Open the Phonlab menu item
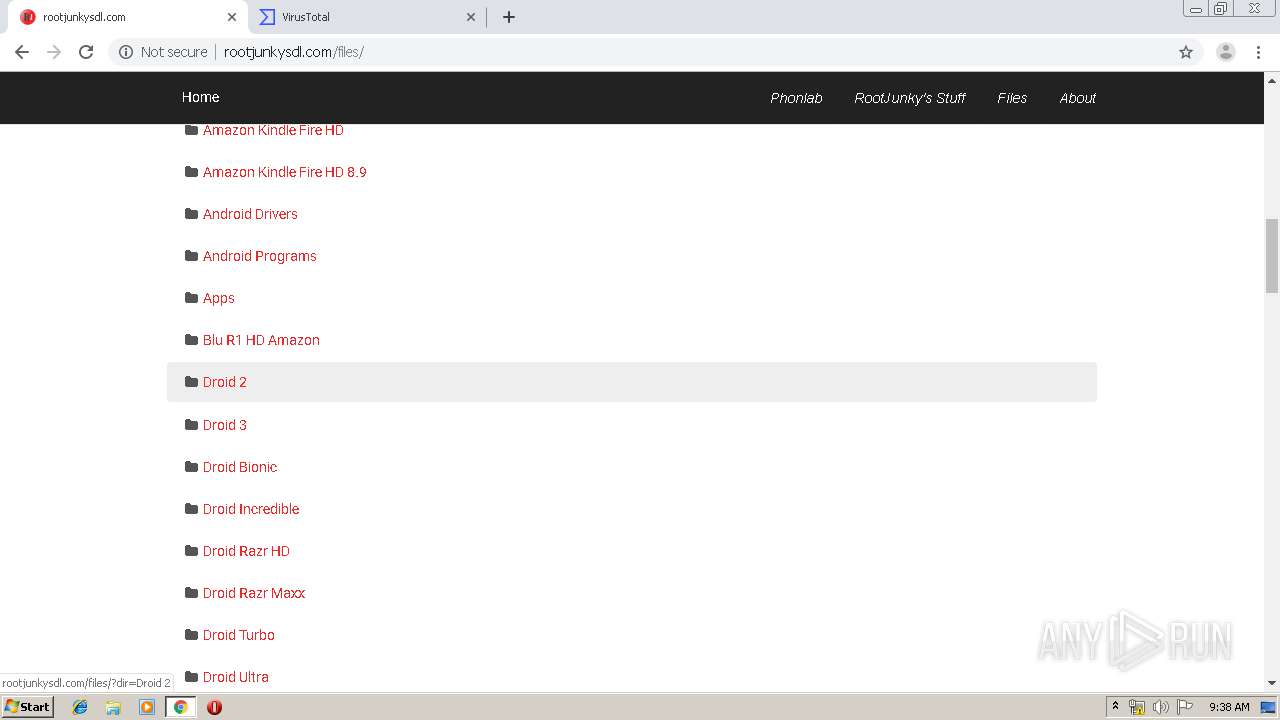 coord(796,98)
